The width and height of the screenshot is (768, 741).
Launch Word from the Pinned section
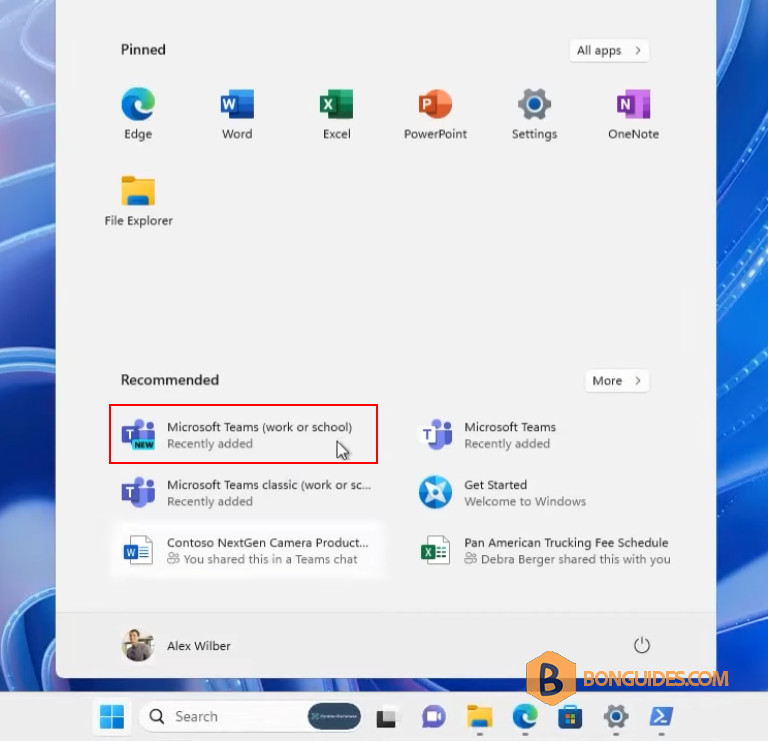(x=237, y=114)
